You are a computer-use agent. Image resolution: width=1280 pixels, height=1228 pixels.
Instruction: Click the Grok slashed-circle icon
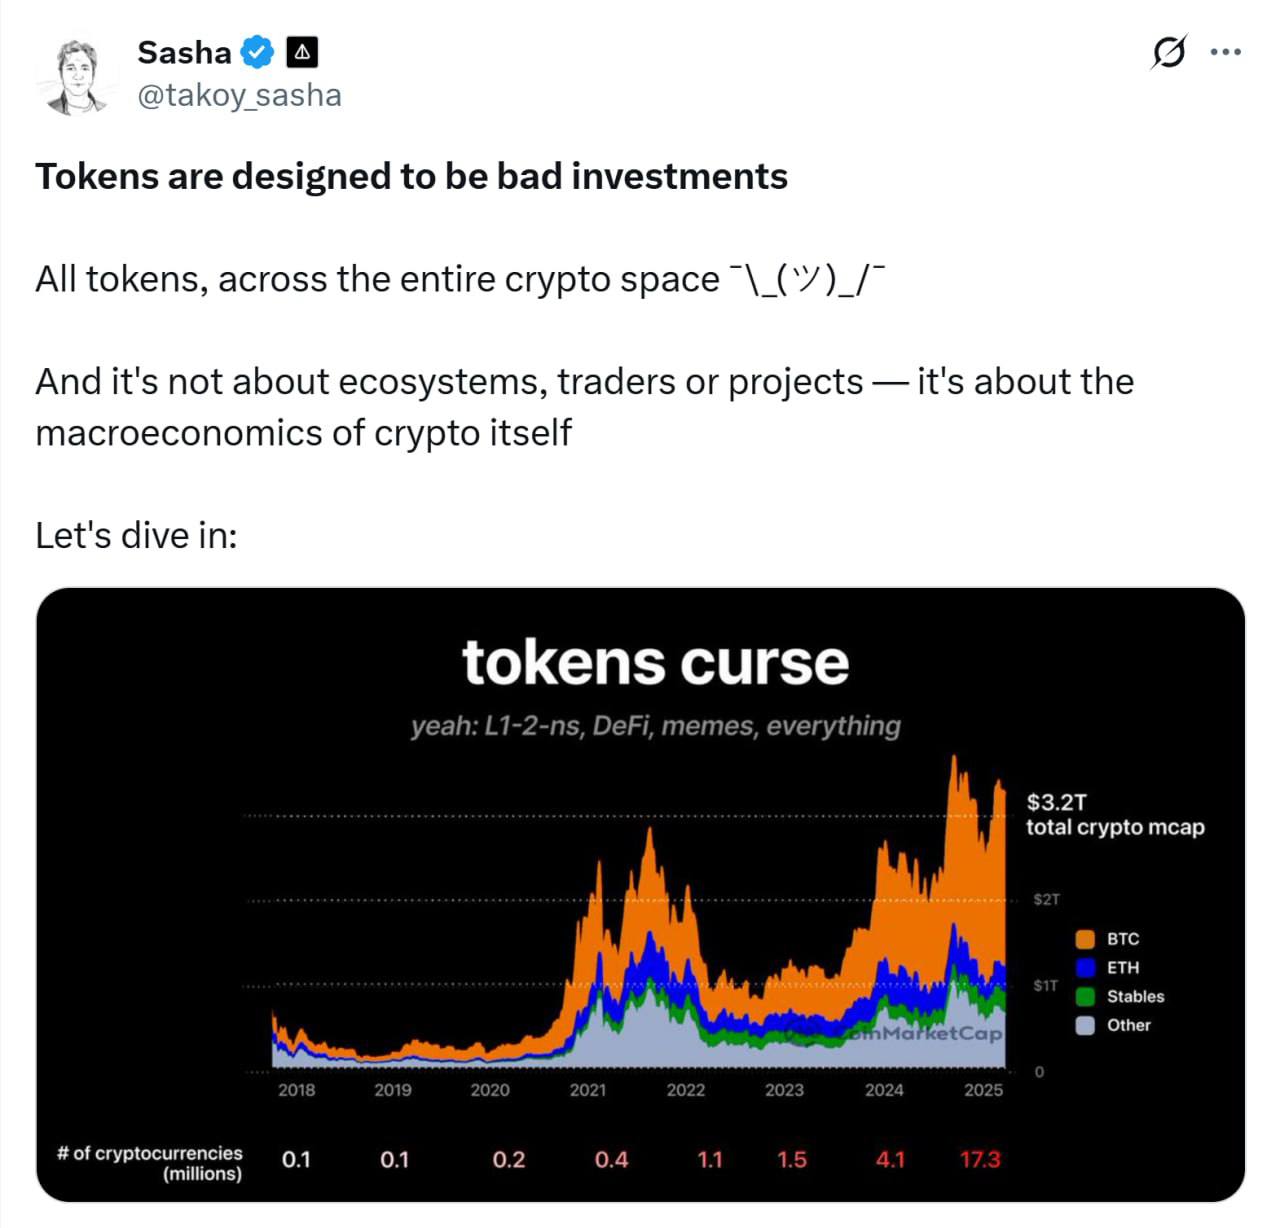click(x=1168, y=52)
